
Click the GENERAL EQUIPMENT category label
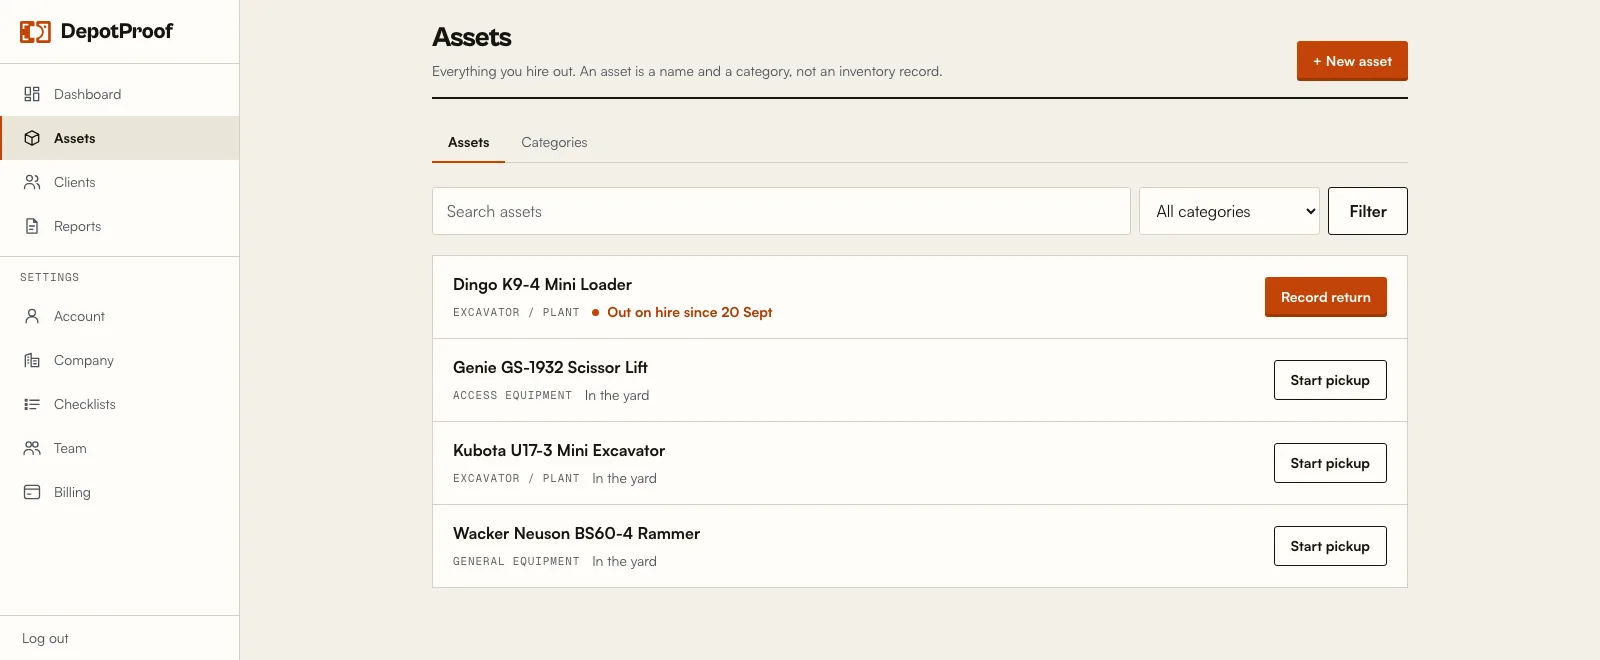(516, 561)
